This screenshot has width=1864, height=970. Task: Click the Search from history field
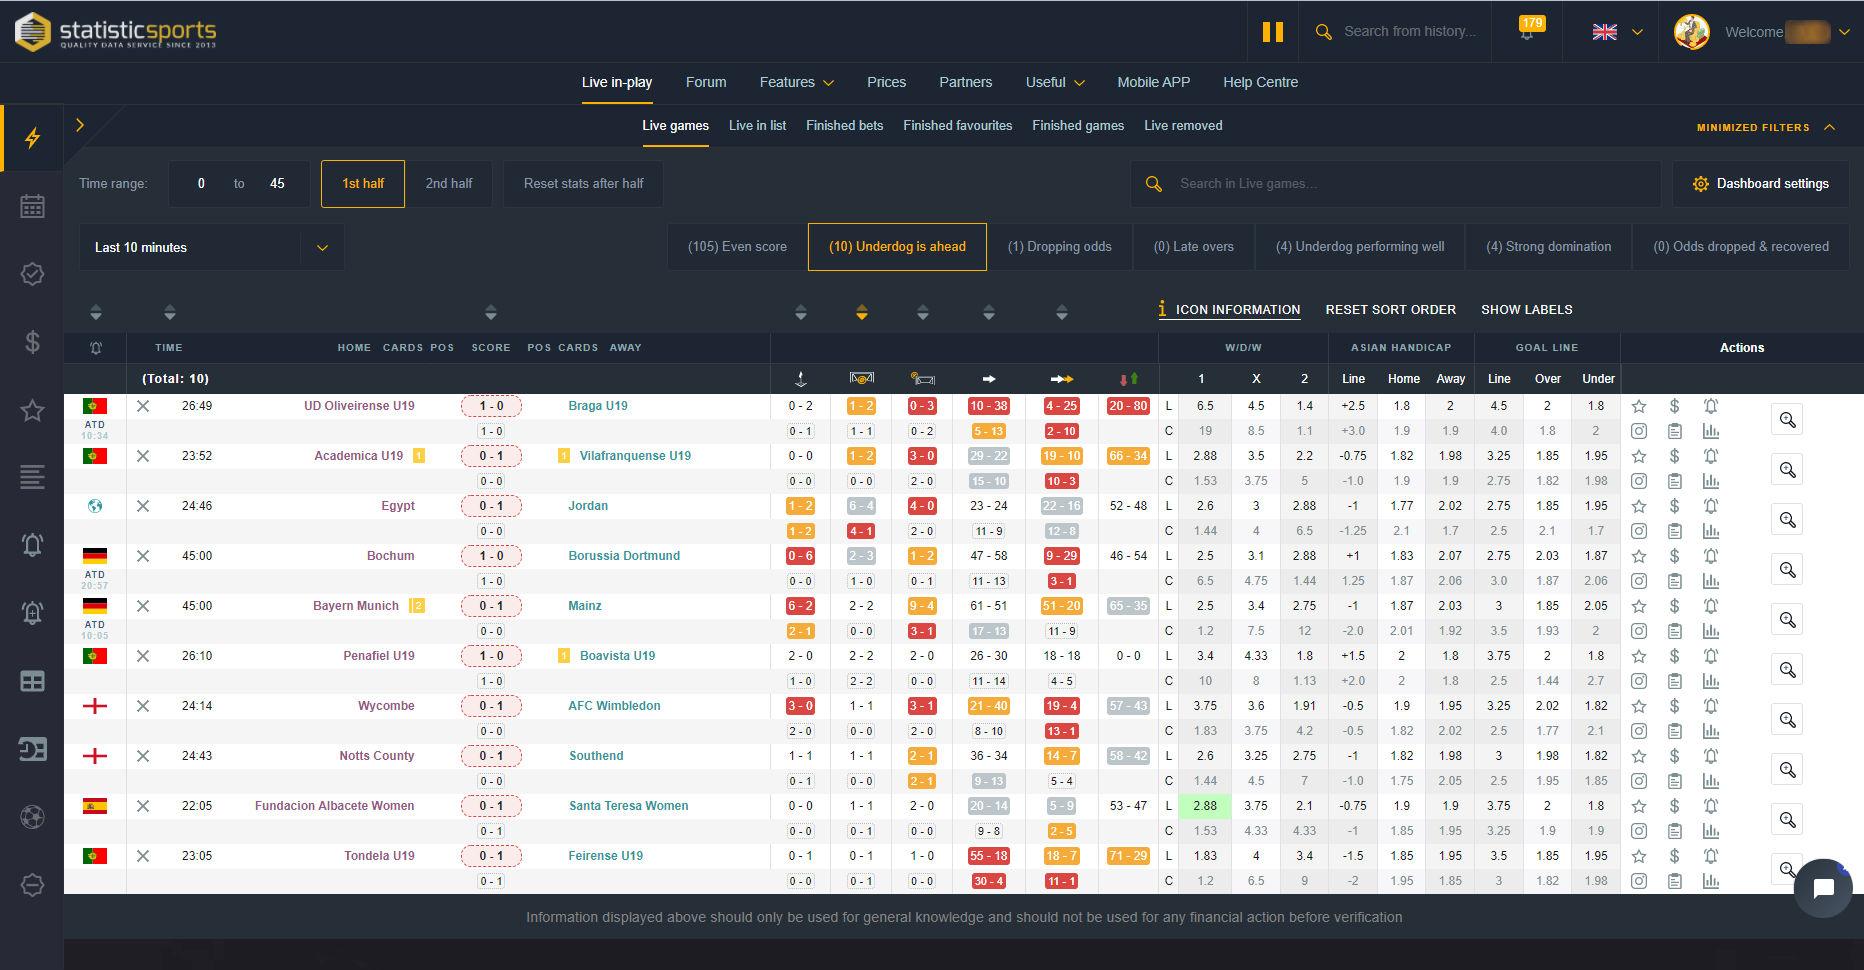(1410, 32)
